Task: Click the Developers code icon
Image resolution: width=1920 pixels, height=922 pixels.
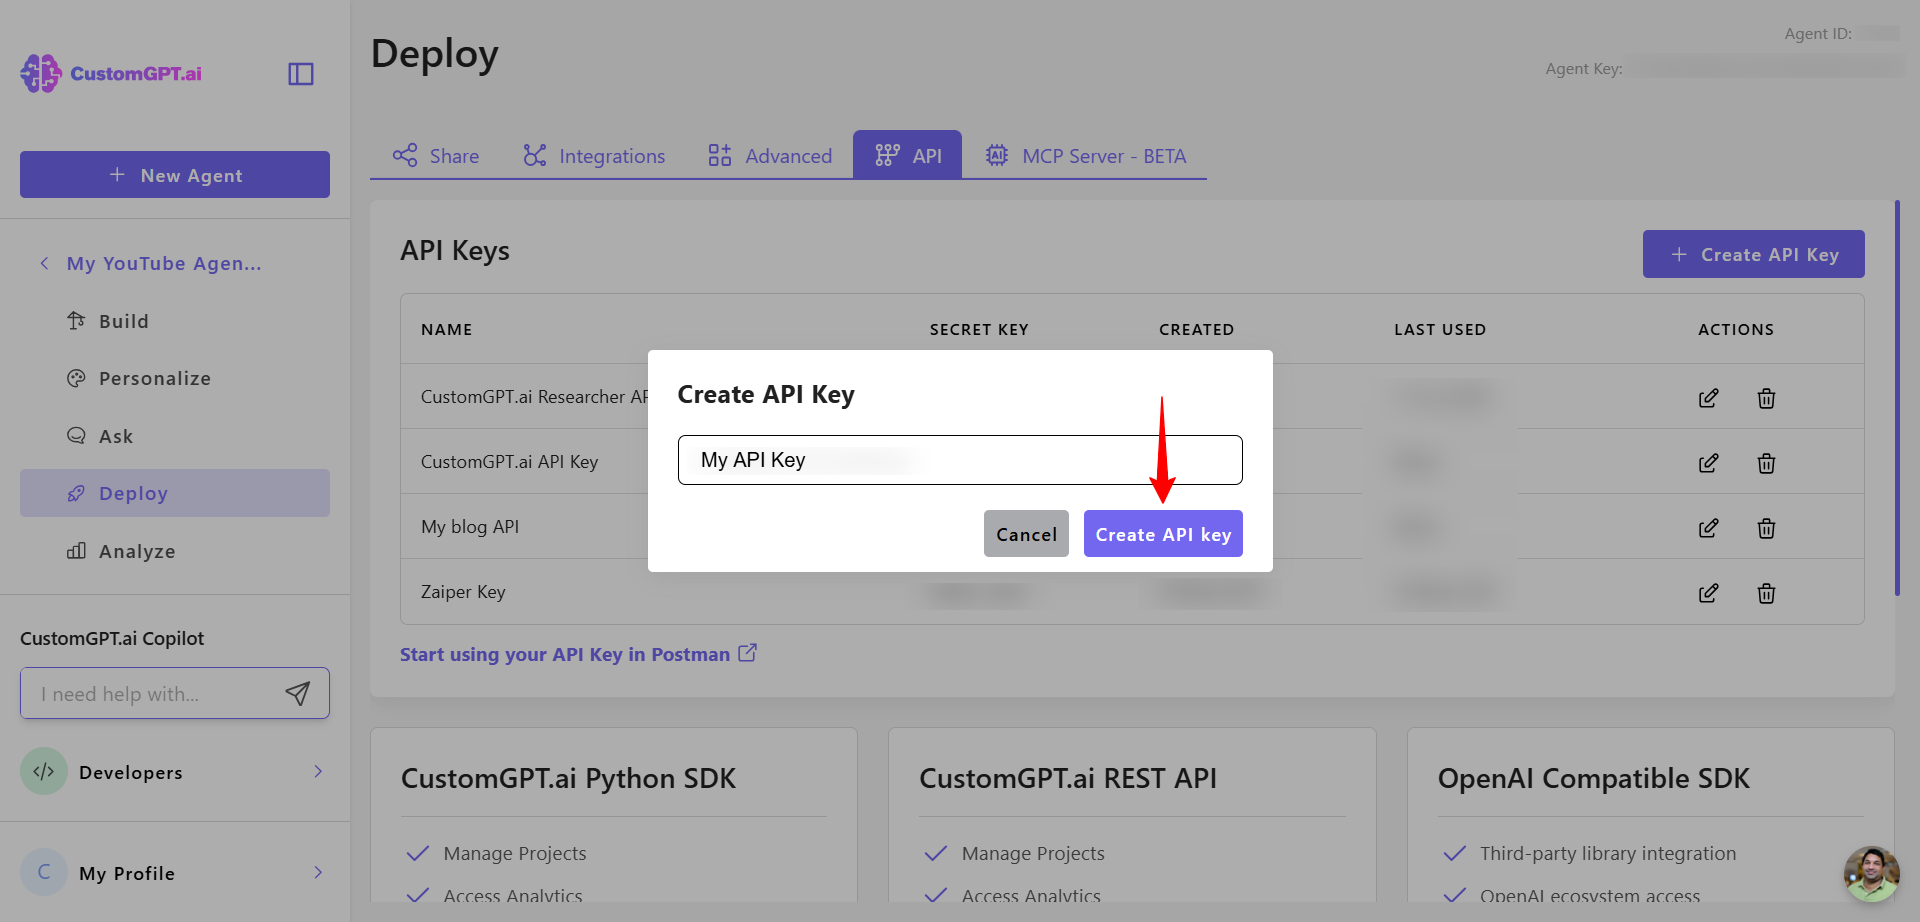Action: tap(44, 771)
